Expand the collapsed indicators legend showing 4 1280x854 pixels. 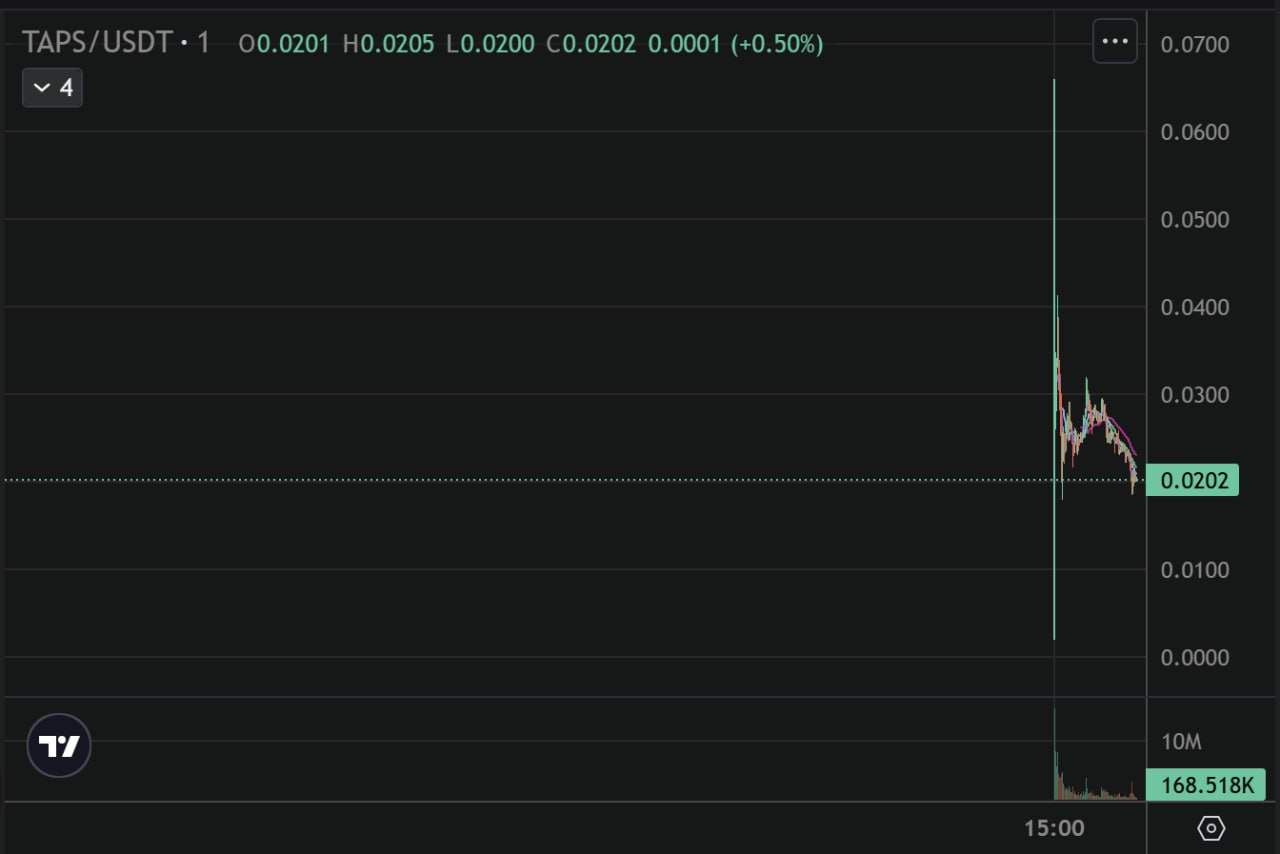[x=53, y=88]
